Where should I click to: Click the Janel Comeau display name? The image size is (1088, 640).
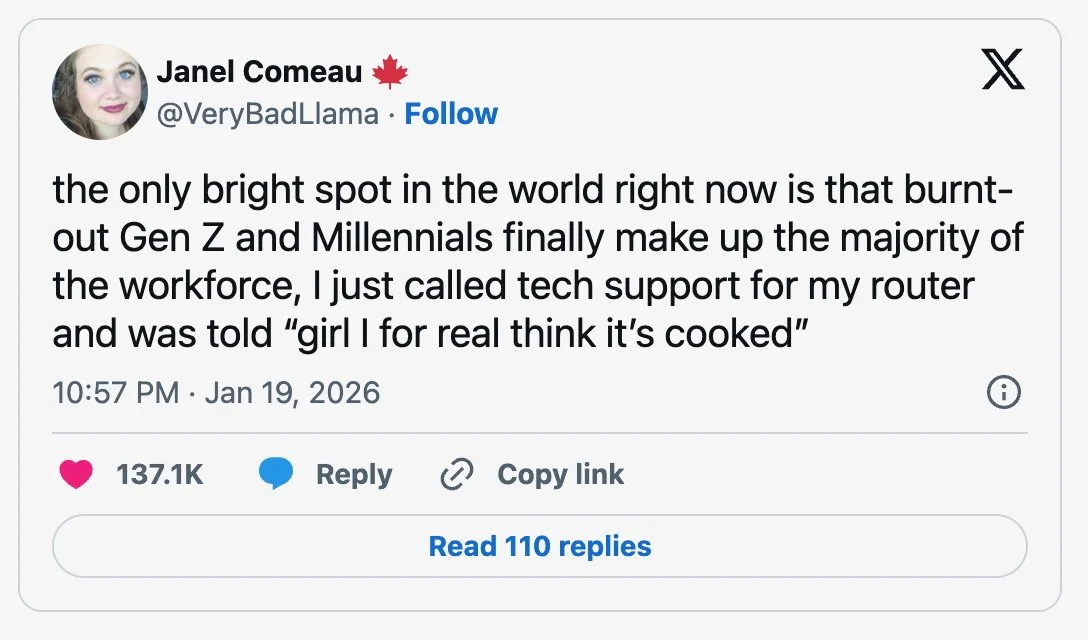pyautogui.click(x=259, y=72)
